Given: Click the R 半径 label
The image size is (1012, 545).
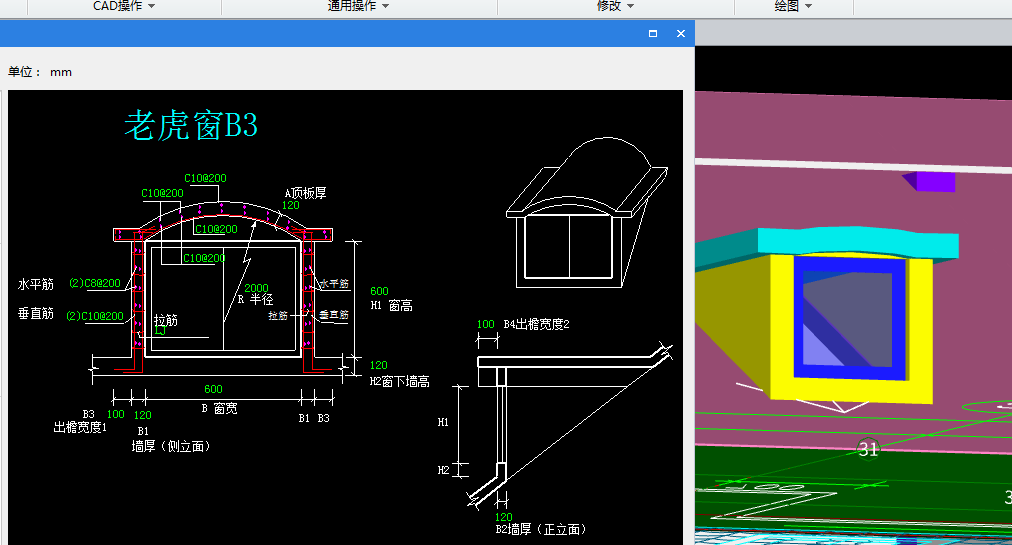Looking at the screenshot, I should (x=256, y=300).
